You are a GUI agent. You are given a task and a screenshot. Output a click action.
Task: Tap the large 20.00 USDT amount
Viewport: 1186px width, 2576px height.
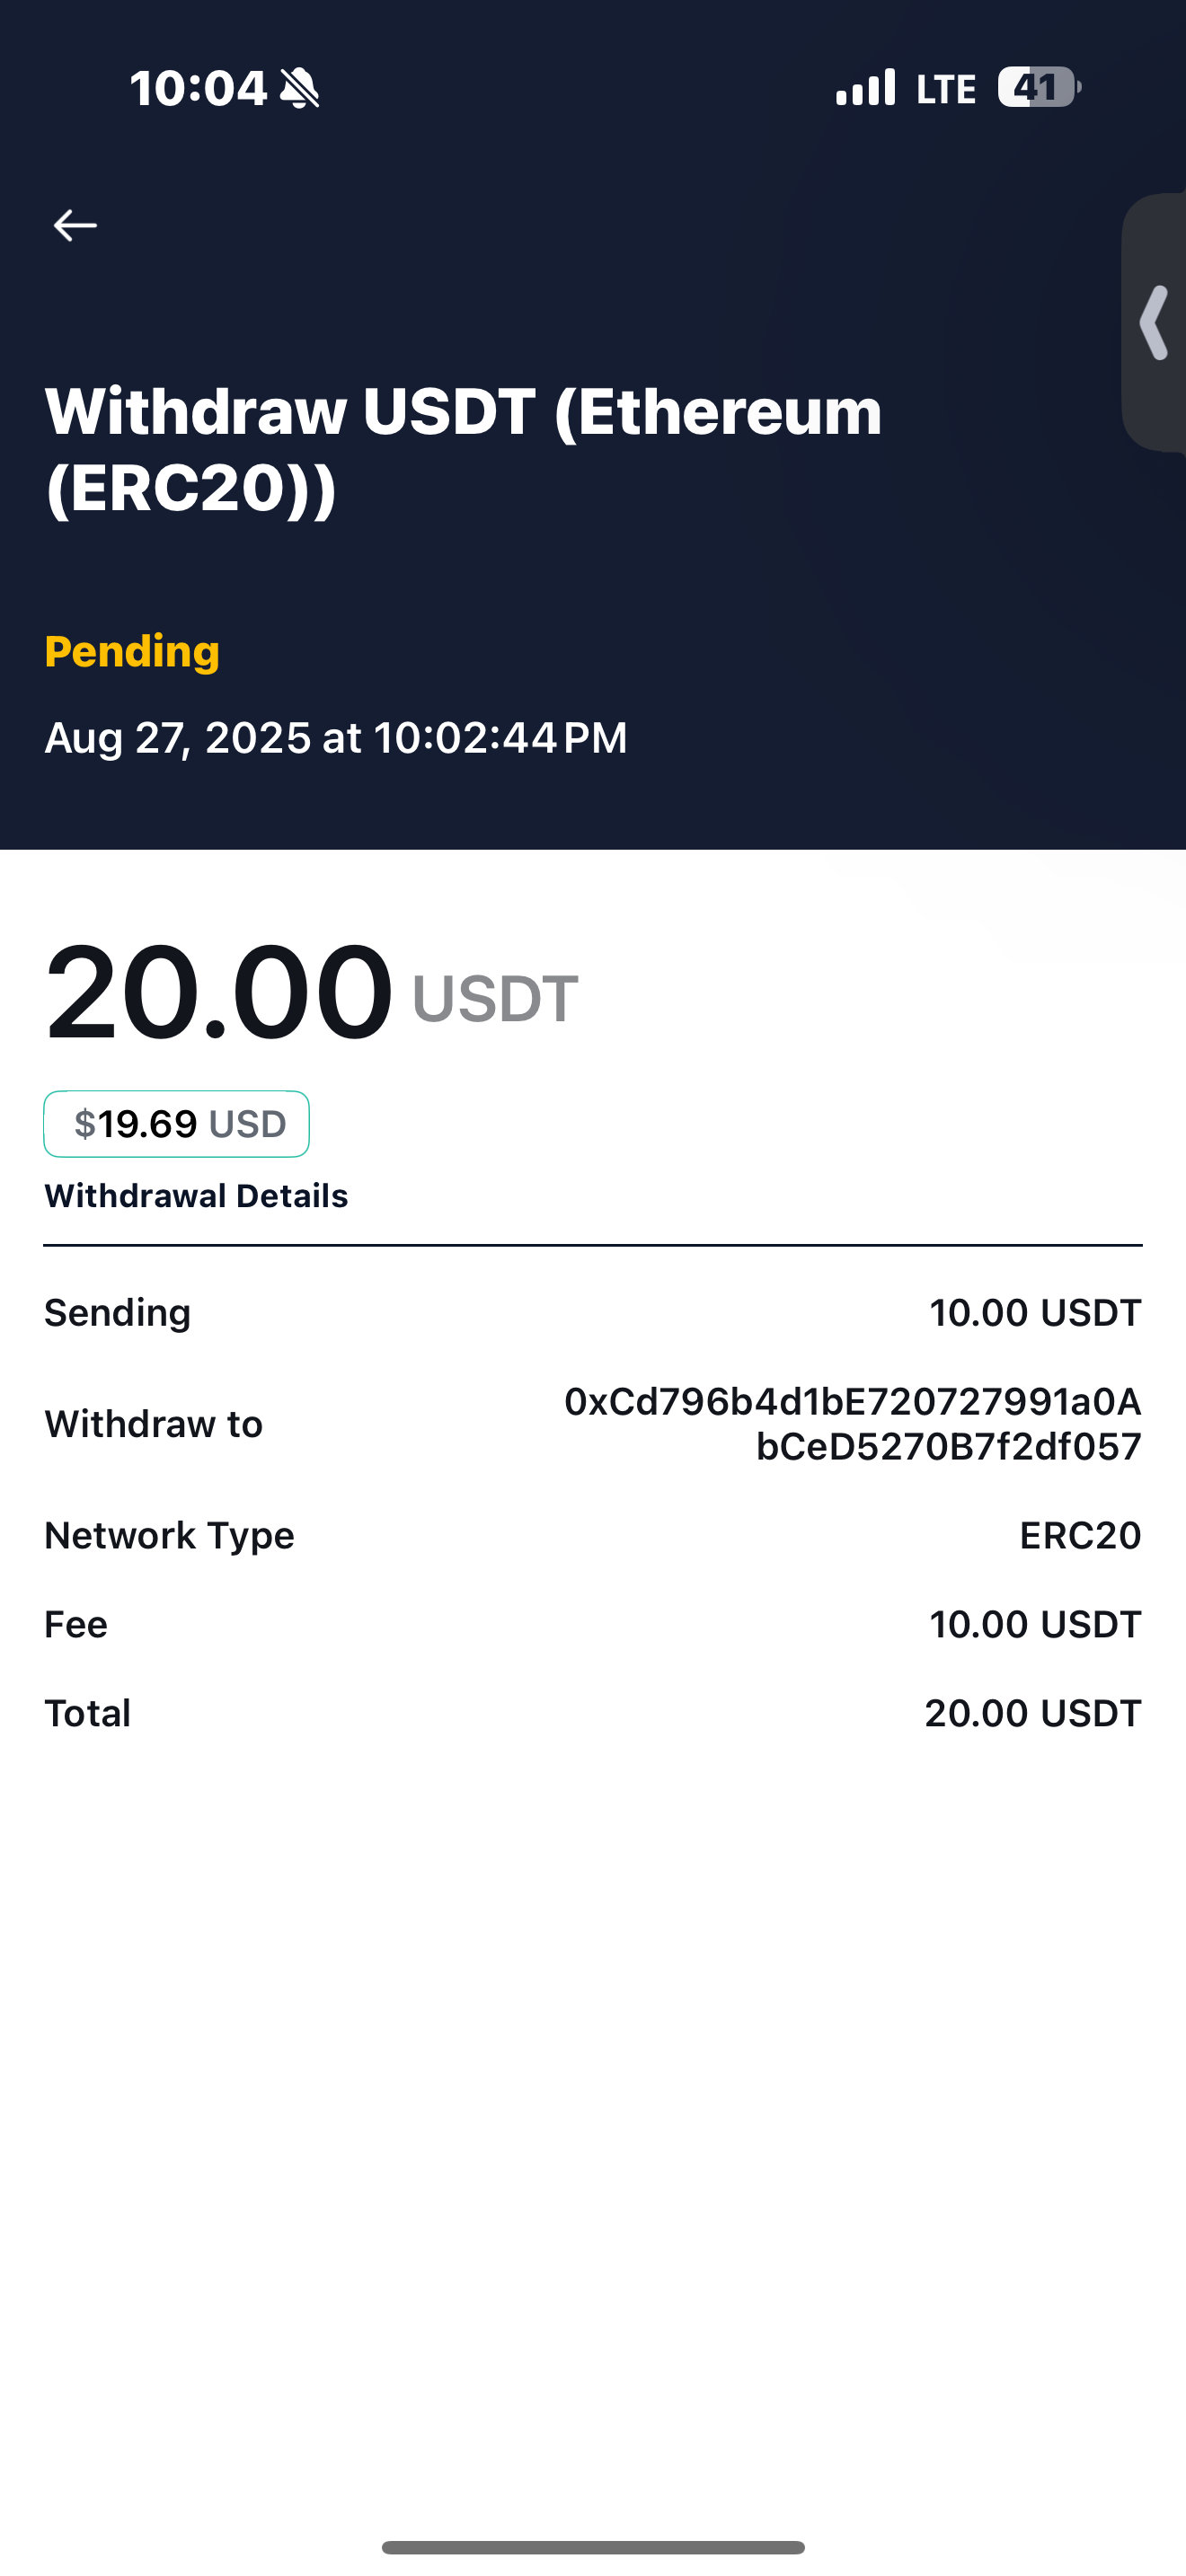pos(310,993)
